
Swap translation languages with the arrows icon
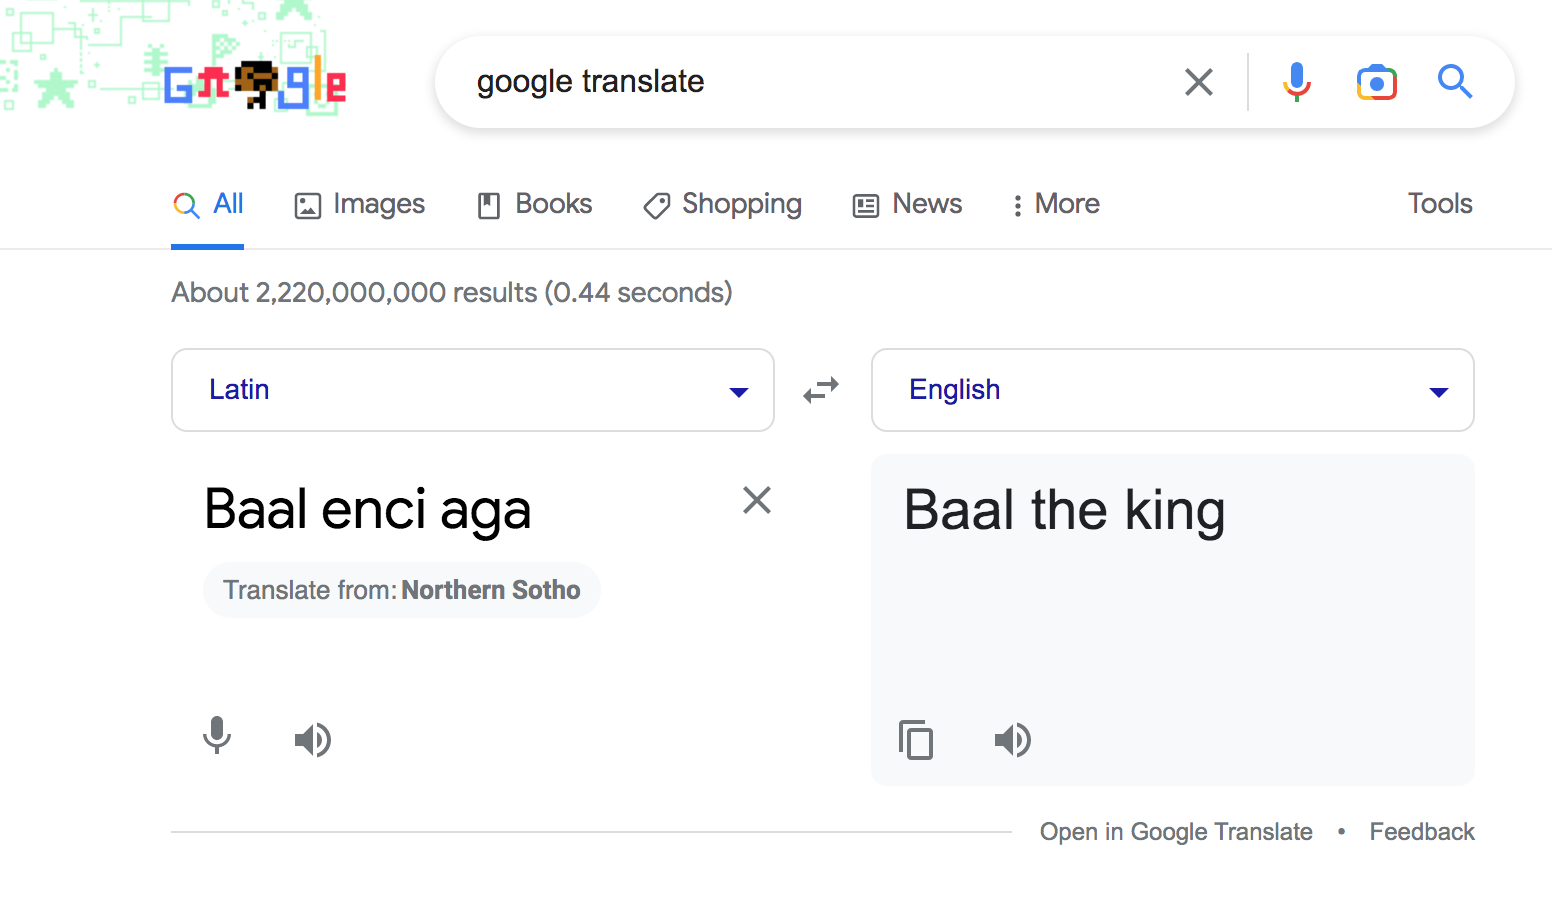click(821, 390)
